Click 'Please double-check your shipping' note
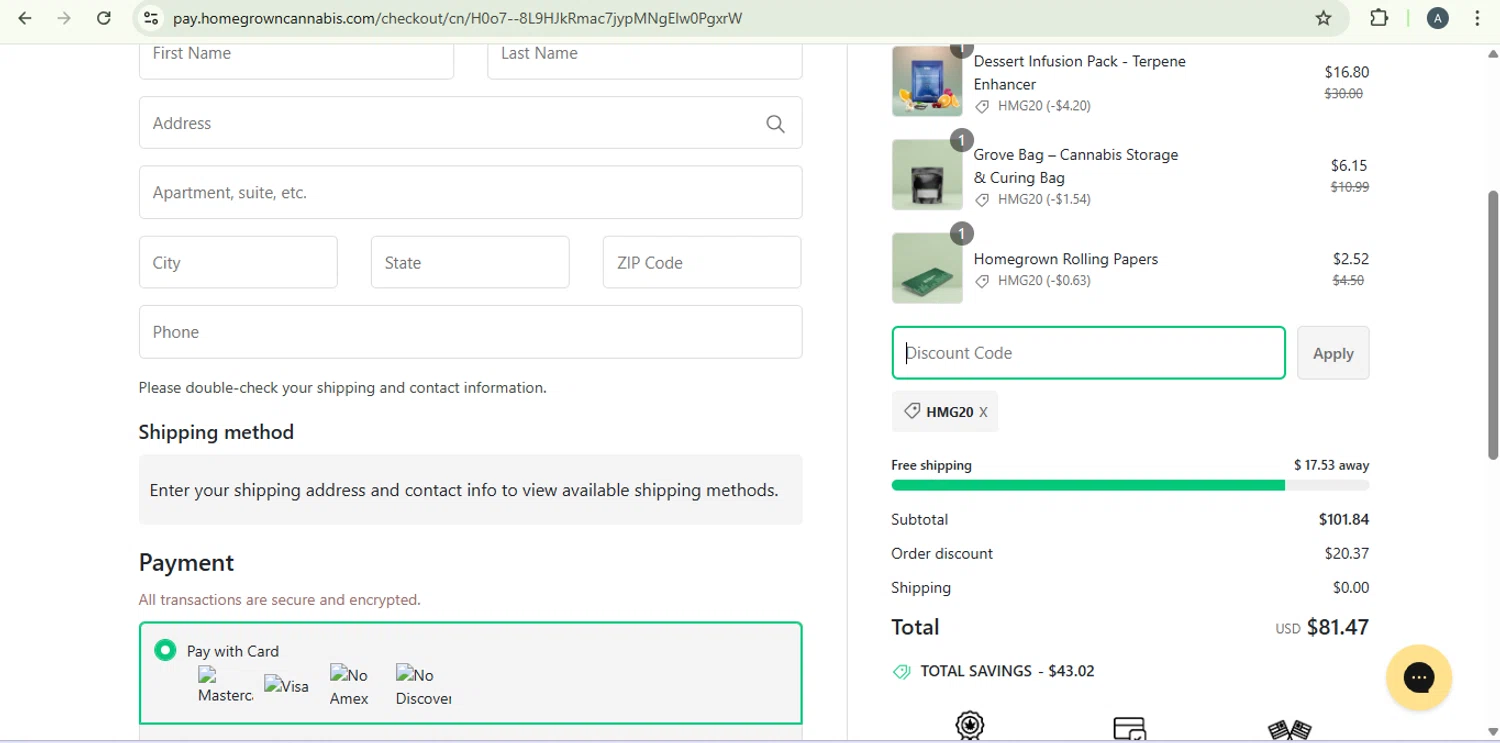This screenshot has height=743, width=1500. (343, 388)
